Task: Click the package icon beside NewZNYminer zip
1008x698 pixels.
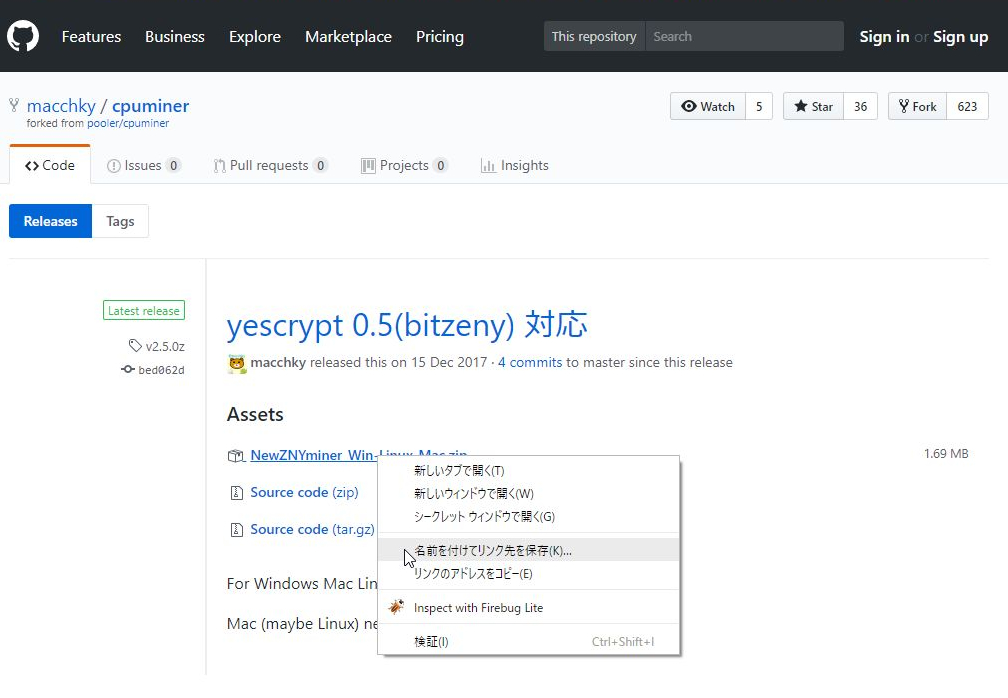Action: (236, 456)
